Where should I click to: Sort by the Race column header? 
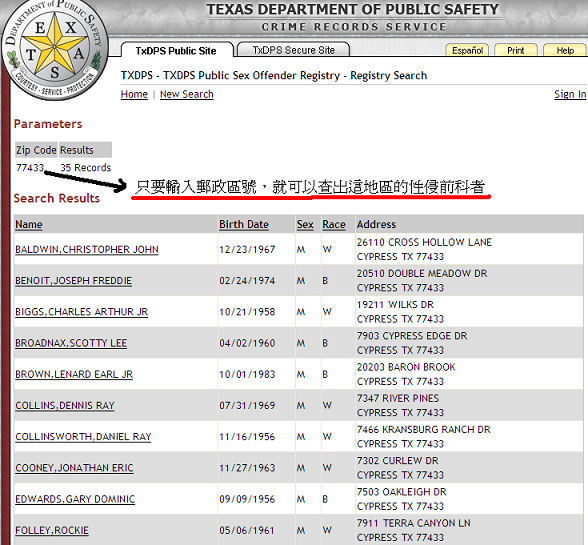334,224
